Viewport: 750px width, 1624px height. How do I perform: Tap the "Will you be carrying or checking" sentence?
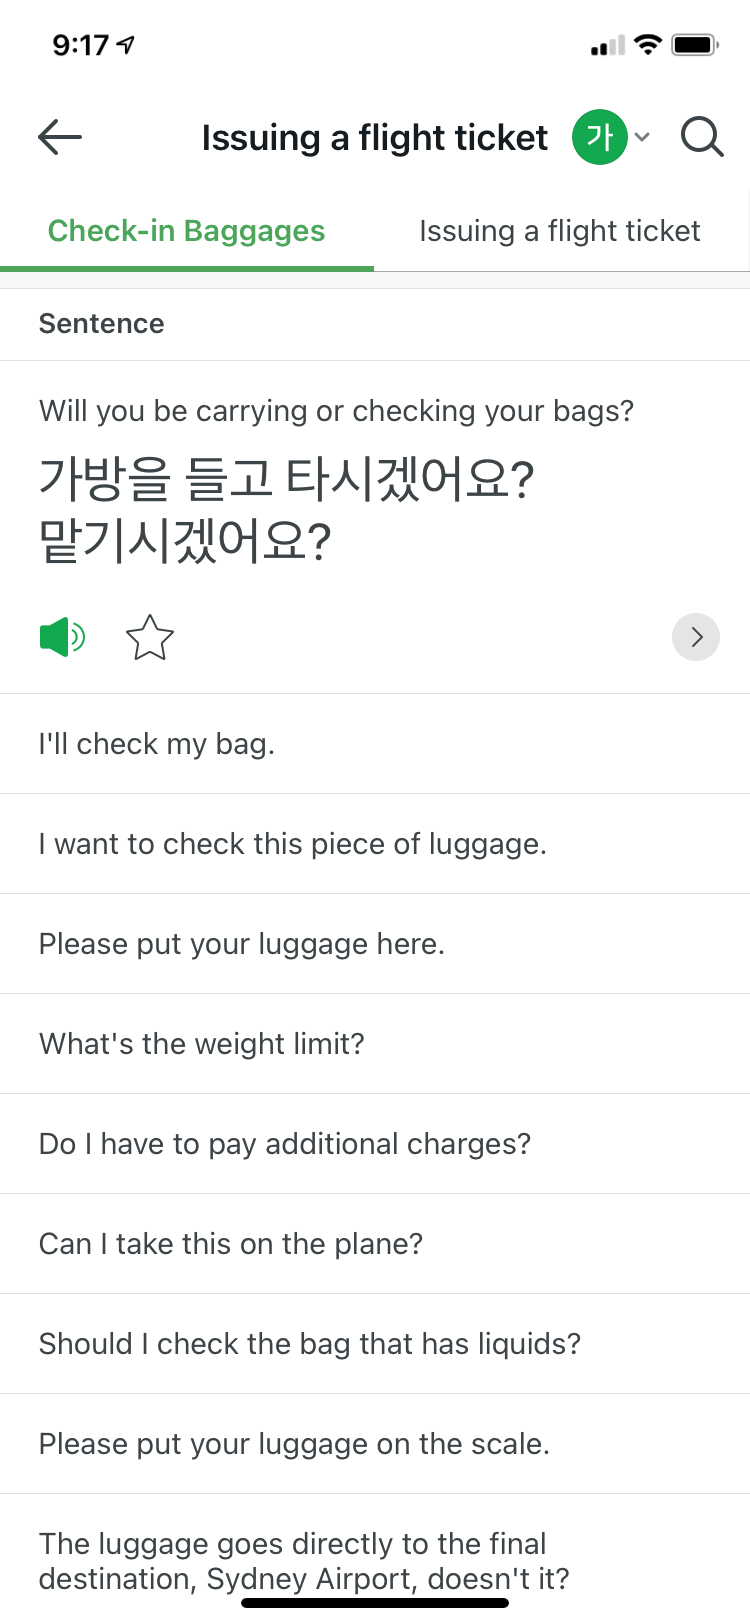pos(336,411)
